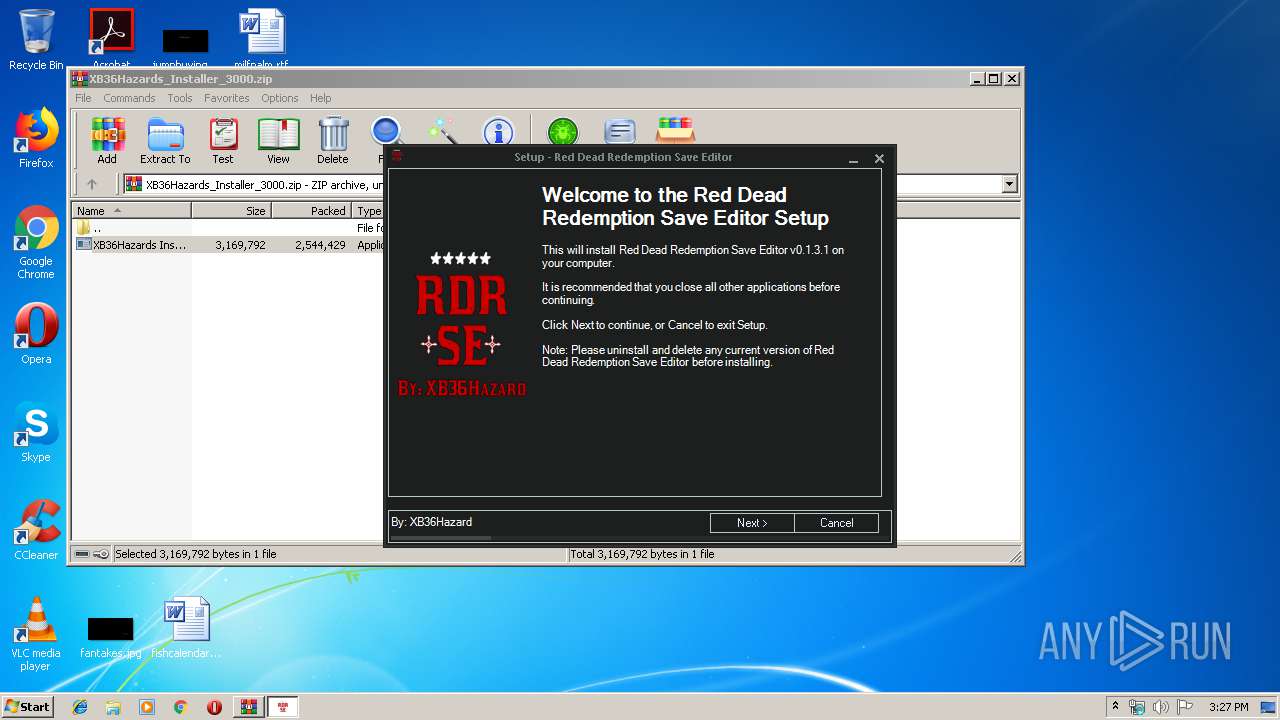Viewport: 1280px width, 720px height.
Task: Click the Find magnifier icon in WinRAR
Action: (x=386, y=131)
